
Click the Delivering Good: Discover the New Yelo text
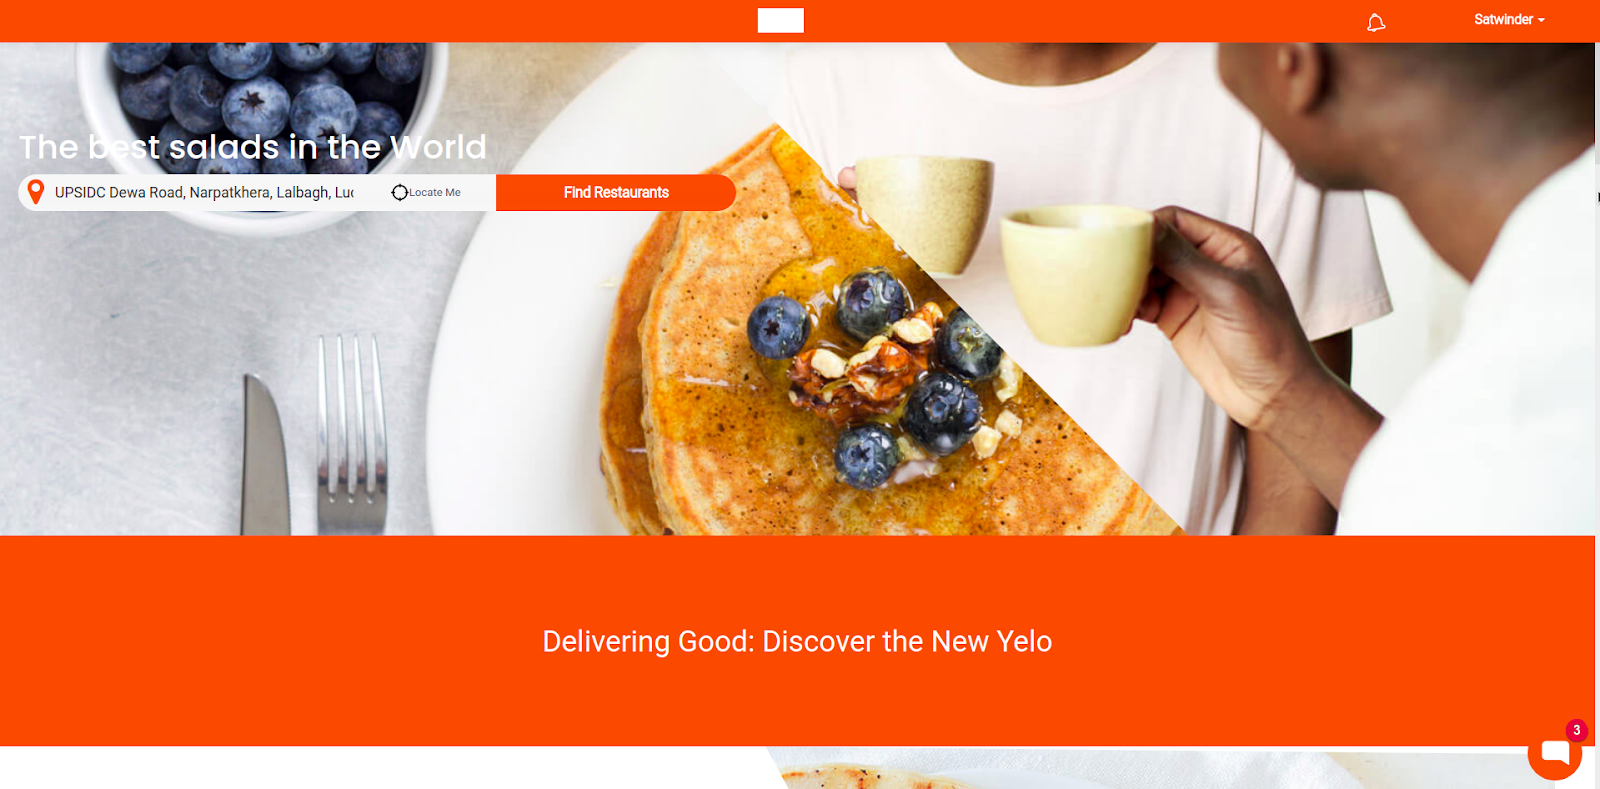coord(797,641)
